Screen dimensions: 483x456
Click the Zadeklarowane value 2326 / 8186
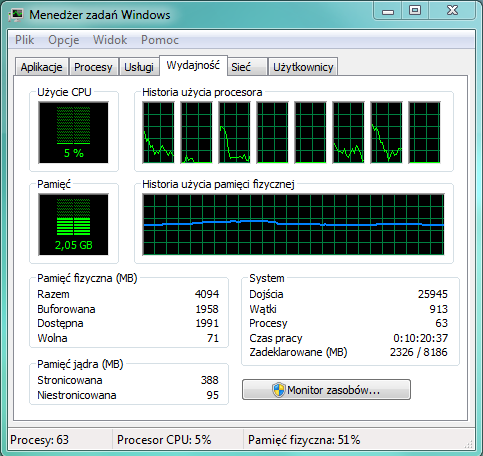tap(419, 352)
